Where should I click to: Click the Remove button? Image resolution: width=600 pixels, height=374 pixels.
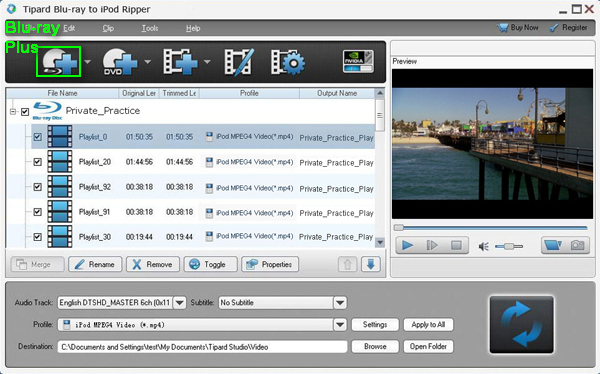153,264
